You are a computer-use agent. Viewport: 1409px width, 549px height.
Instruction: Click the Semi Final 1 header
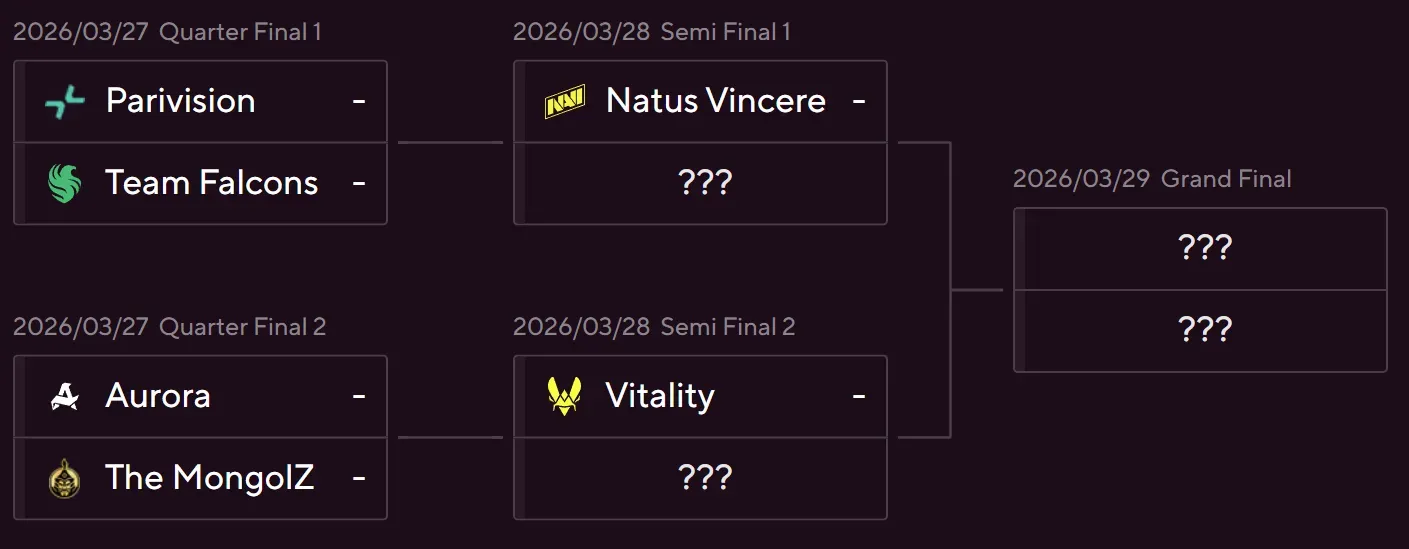(x=725, y=32)
